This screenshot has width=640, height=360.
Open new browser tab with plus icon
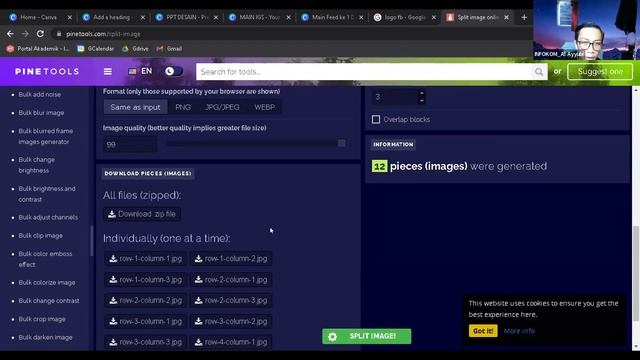[524, 17]
